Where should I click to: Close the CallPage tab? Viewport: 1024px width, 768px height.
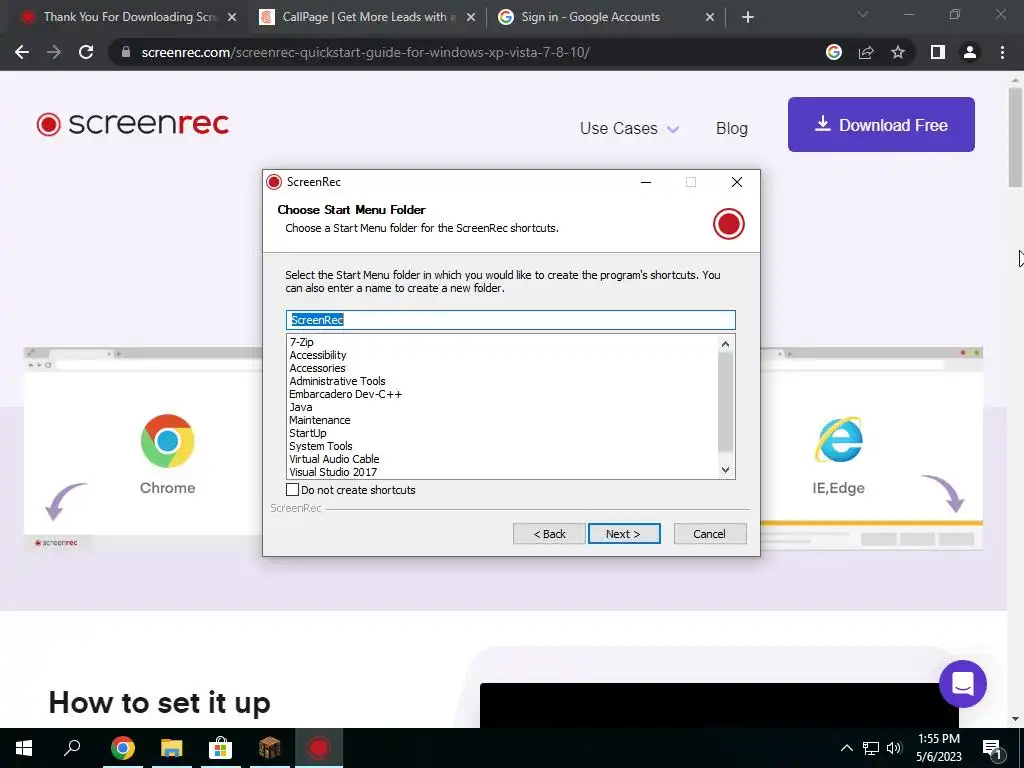click(471, 18)
